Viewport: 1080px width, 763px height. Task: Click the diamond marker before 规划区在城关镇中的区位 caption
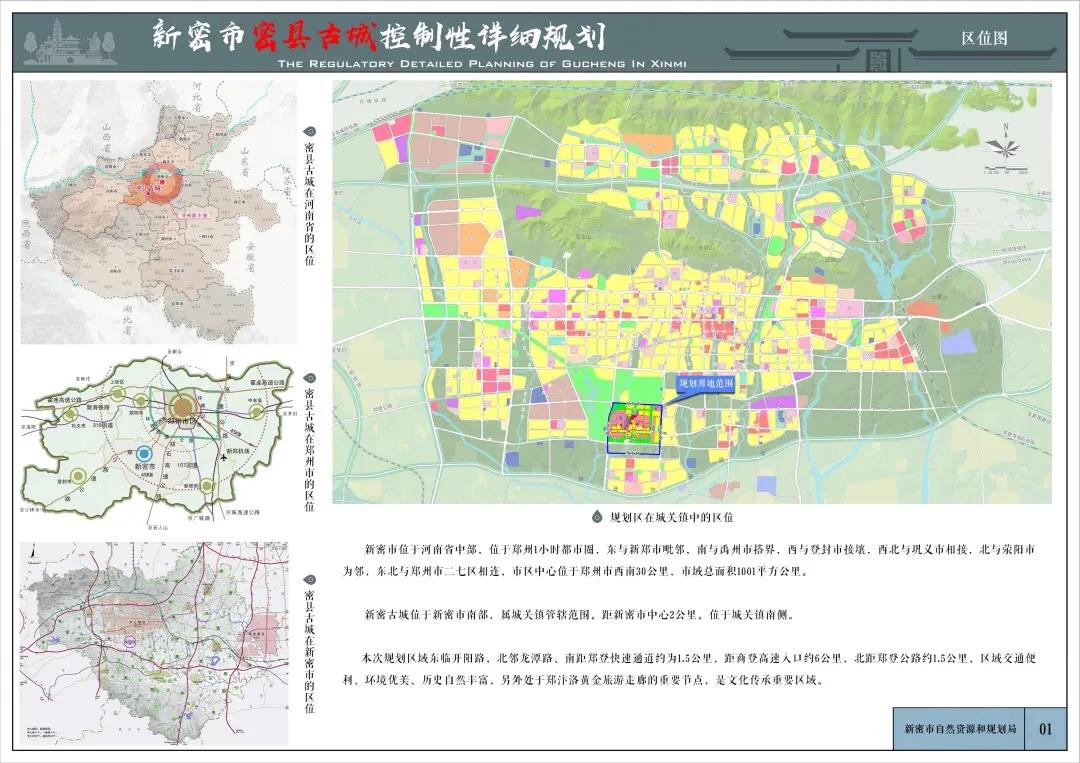(x=597, y=517)
